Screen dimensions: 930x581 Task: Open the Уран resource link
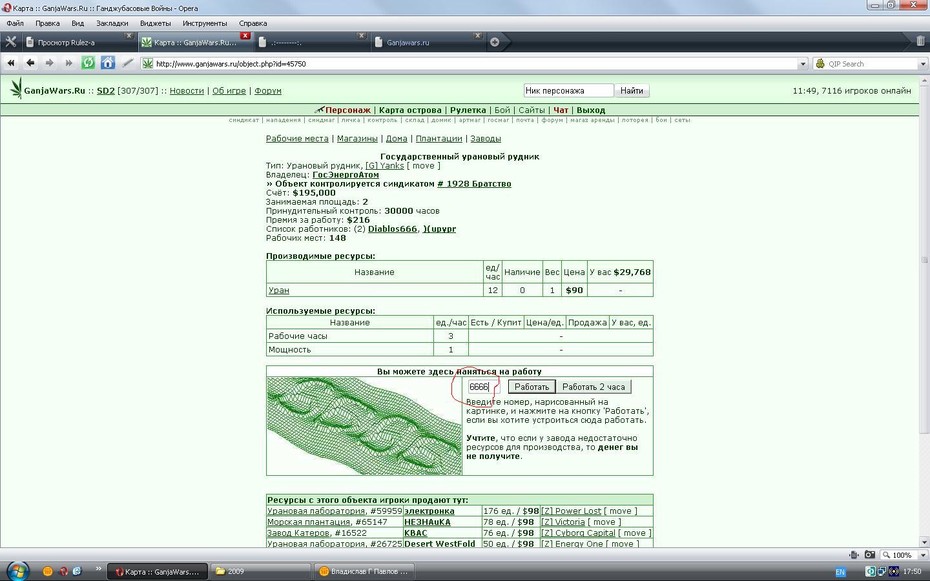click(279, 290)
